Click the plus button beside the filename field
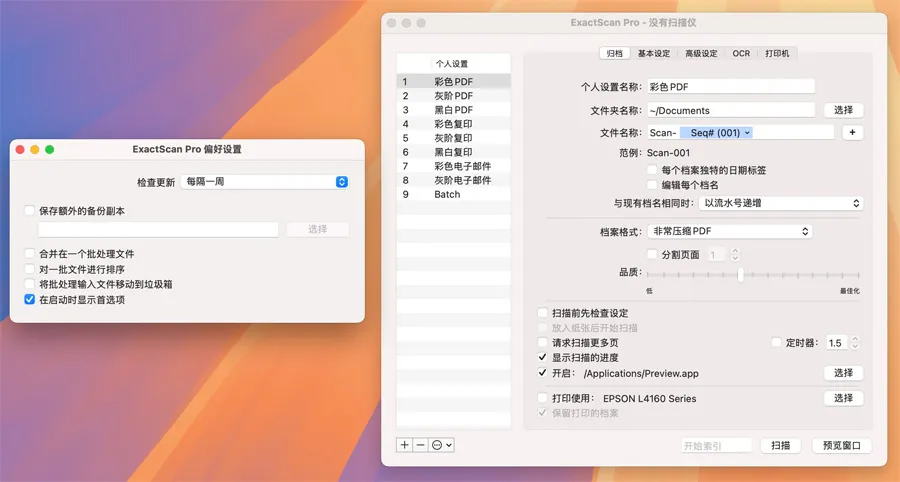Screen dimensions: 900x482 click(x=852, y=132)
